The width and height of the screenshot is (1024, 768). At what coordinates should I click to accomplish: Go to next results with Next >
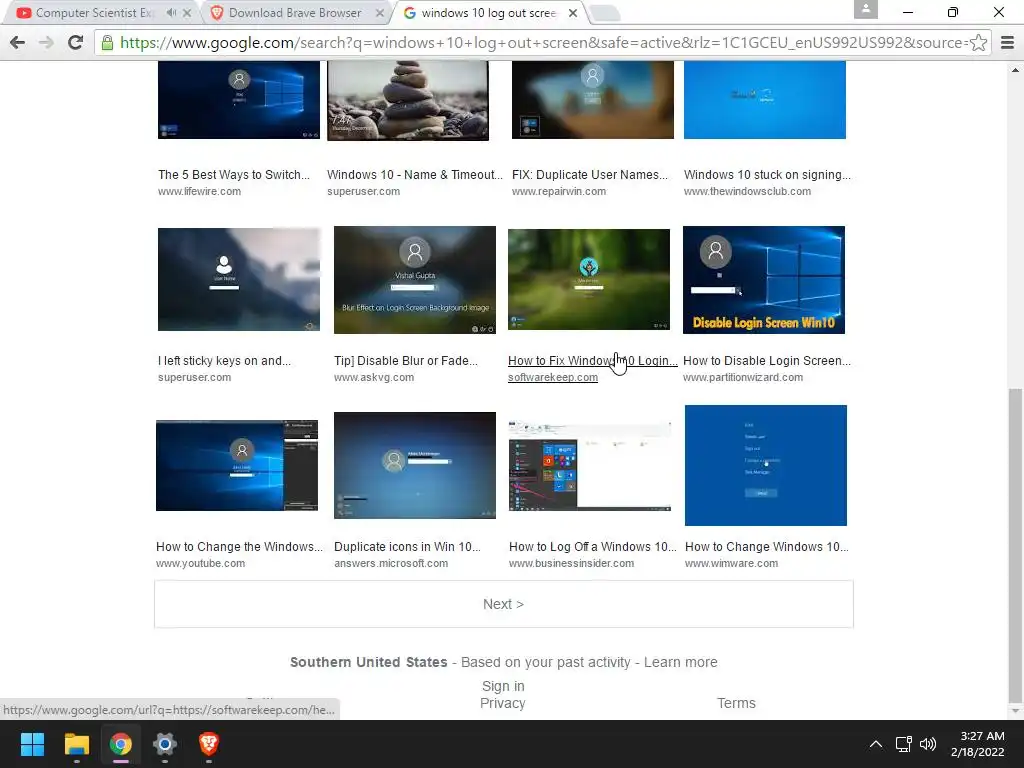[504, 604]
